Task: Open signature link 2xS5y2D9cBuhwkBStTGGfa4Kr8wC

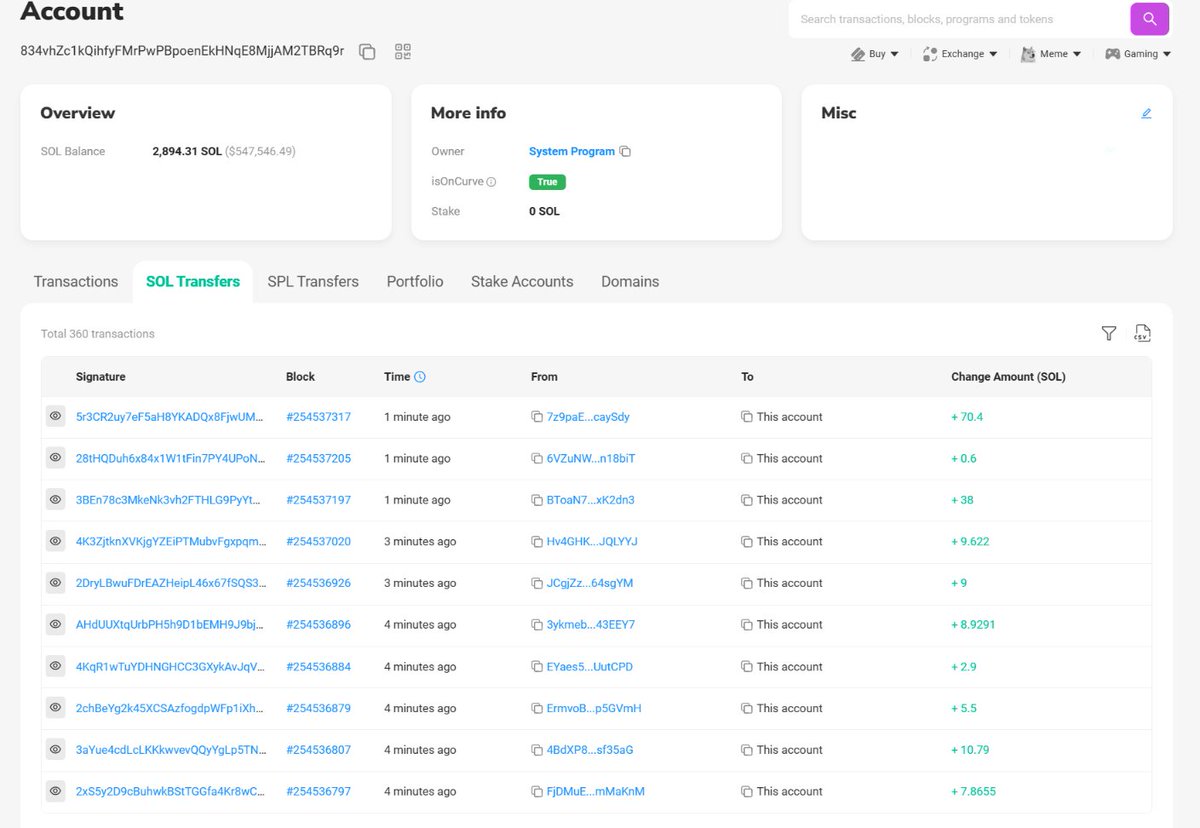Action: [170, 792]
